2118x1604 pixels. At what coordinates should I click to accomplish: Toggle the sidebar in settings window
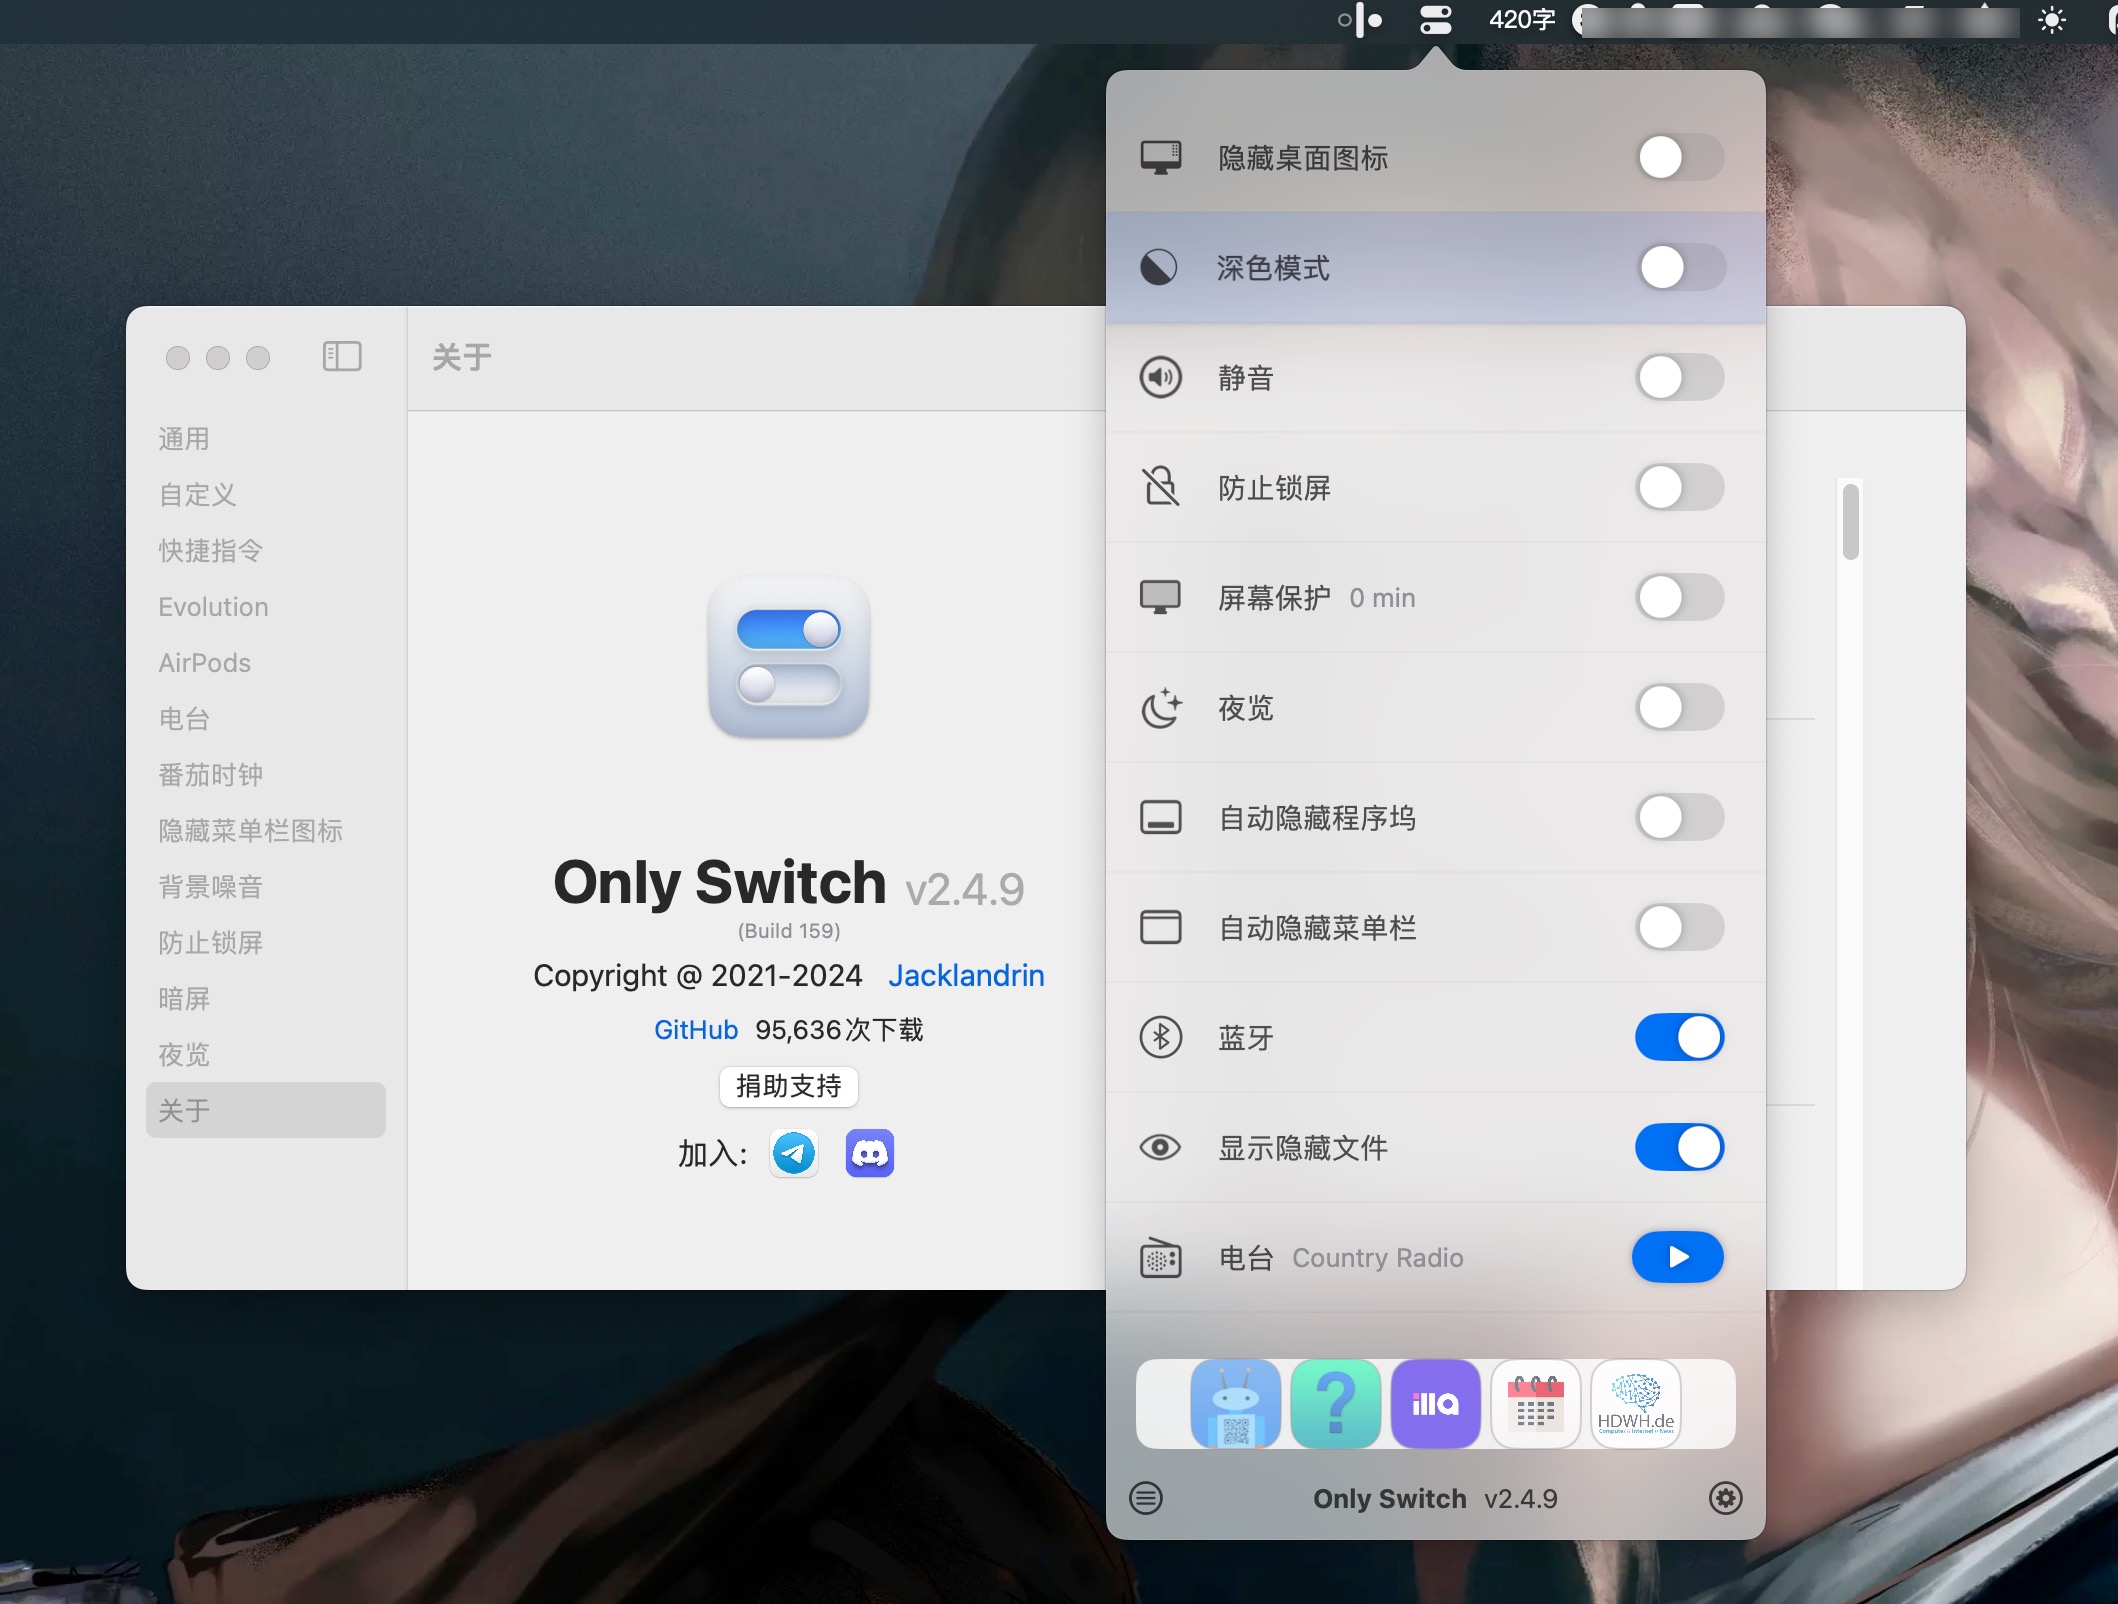(x=342, y=356)
